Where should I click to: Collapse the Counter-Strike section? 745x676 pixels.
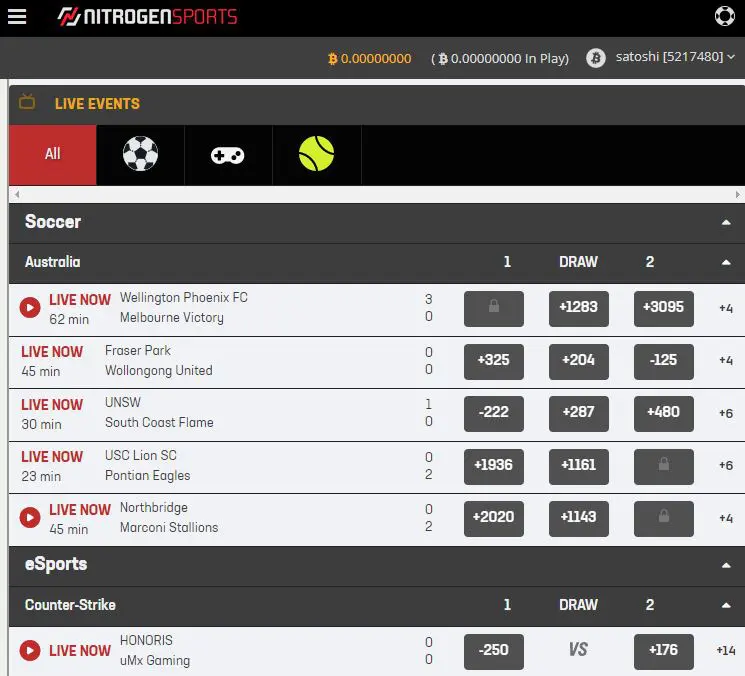(x=726, y=605)
